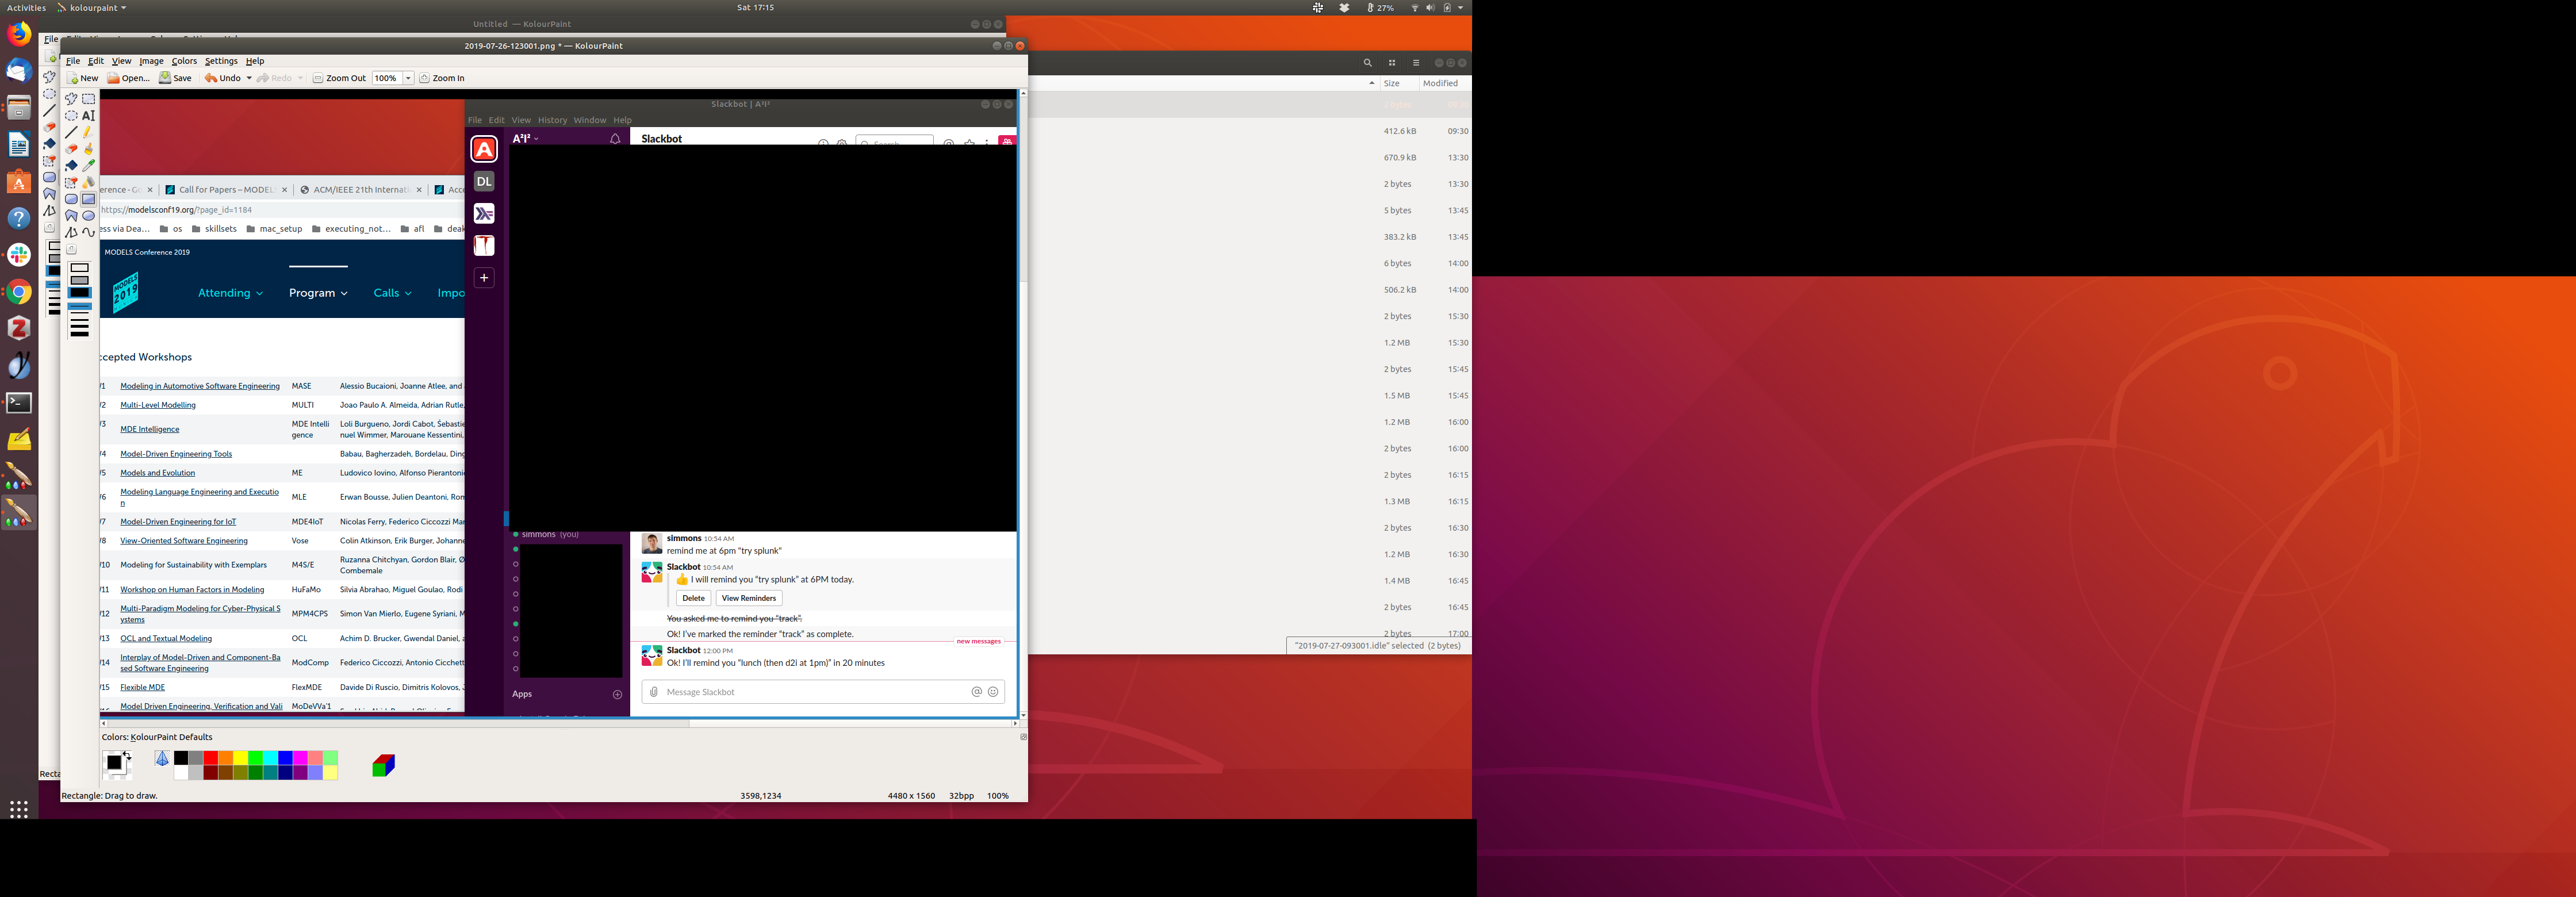Swap foreground and background colors
Viewport: 2576px width, 897px height.
127,755
